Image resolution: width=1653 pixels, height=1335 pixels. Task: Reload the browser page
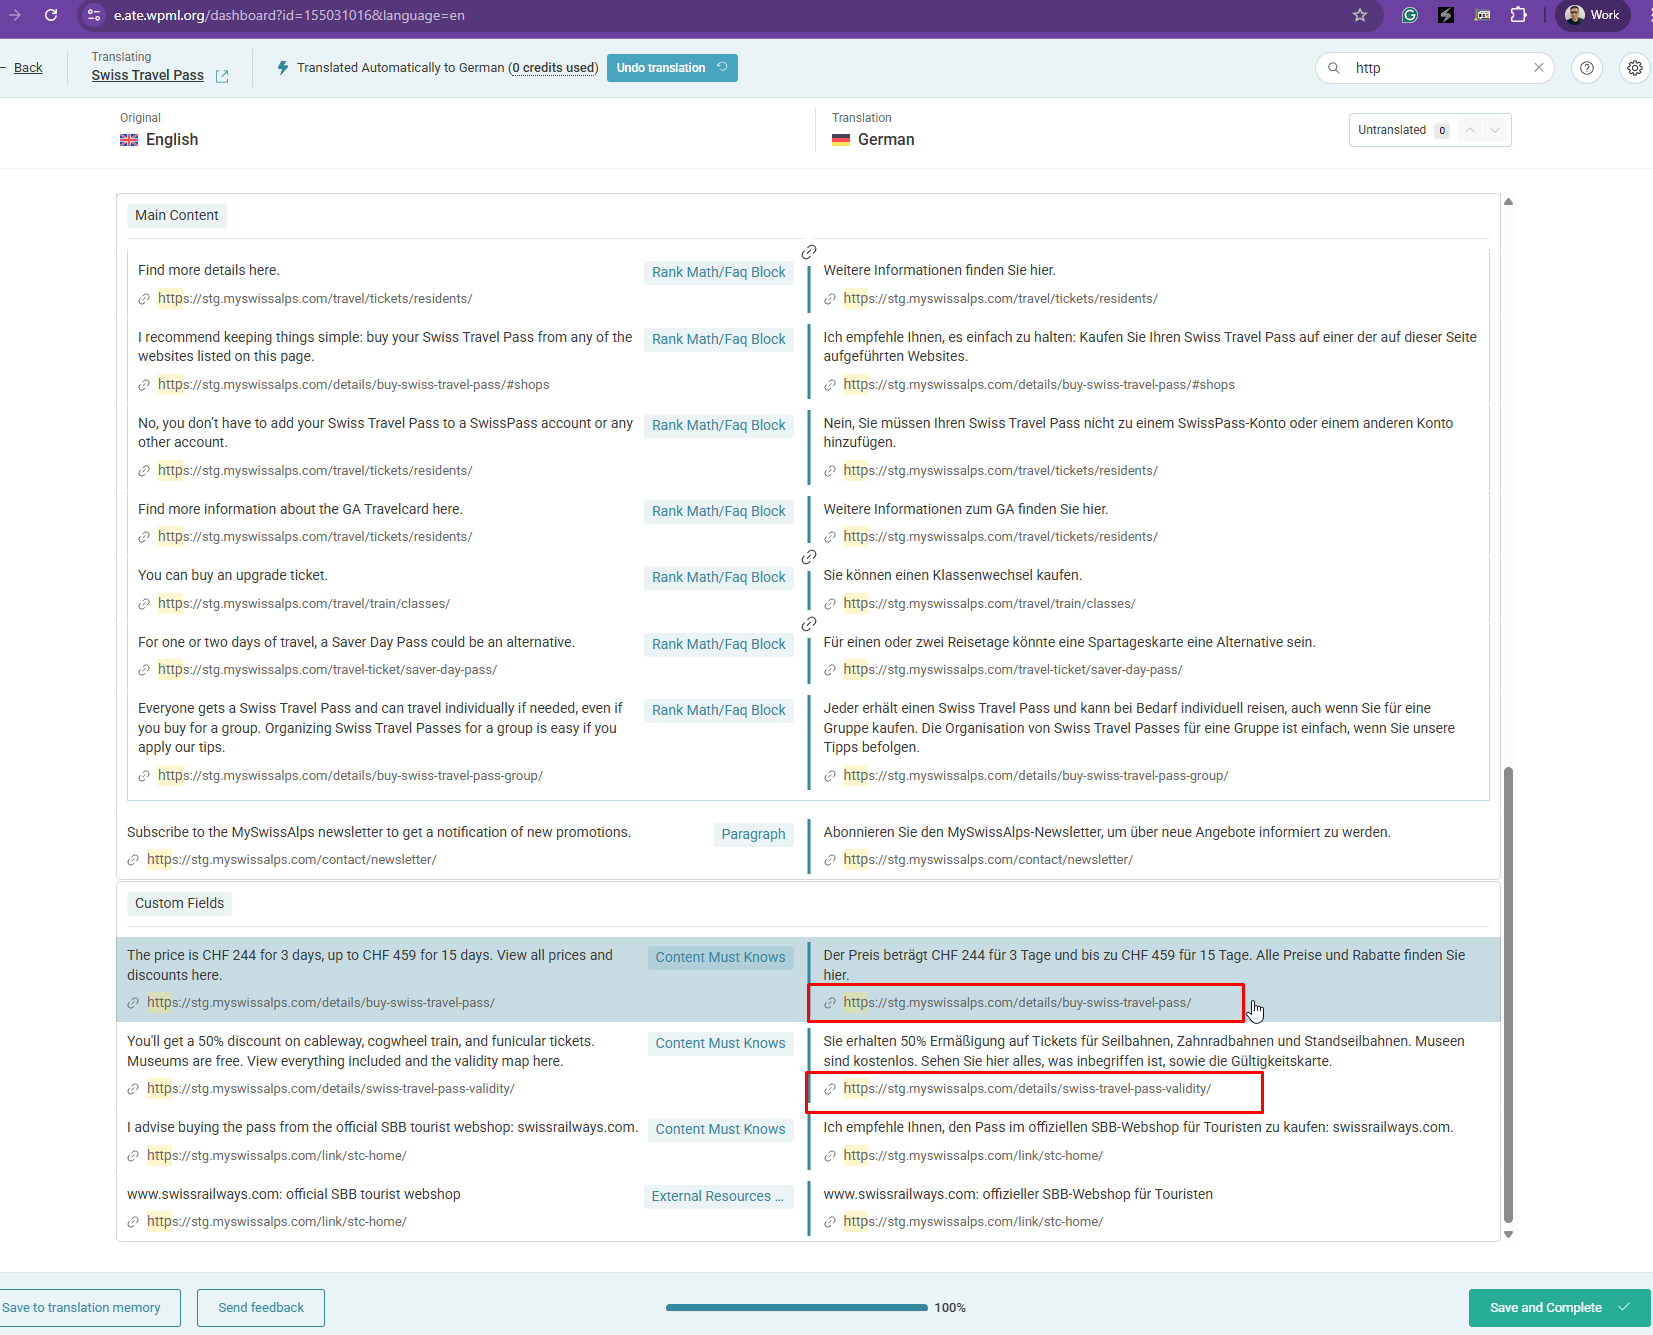[51, 15]
